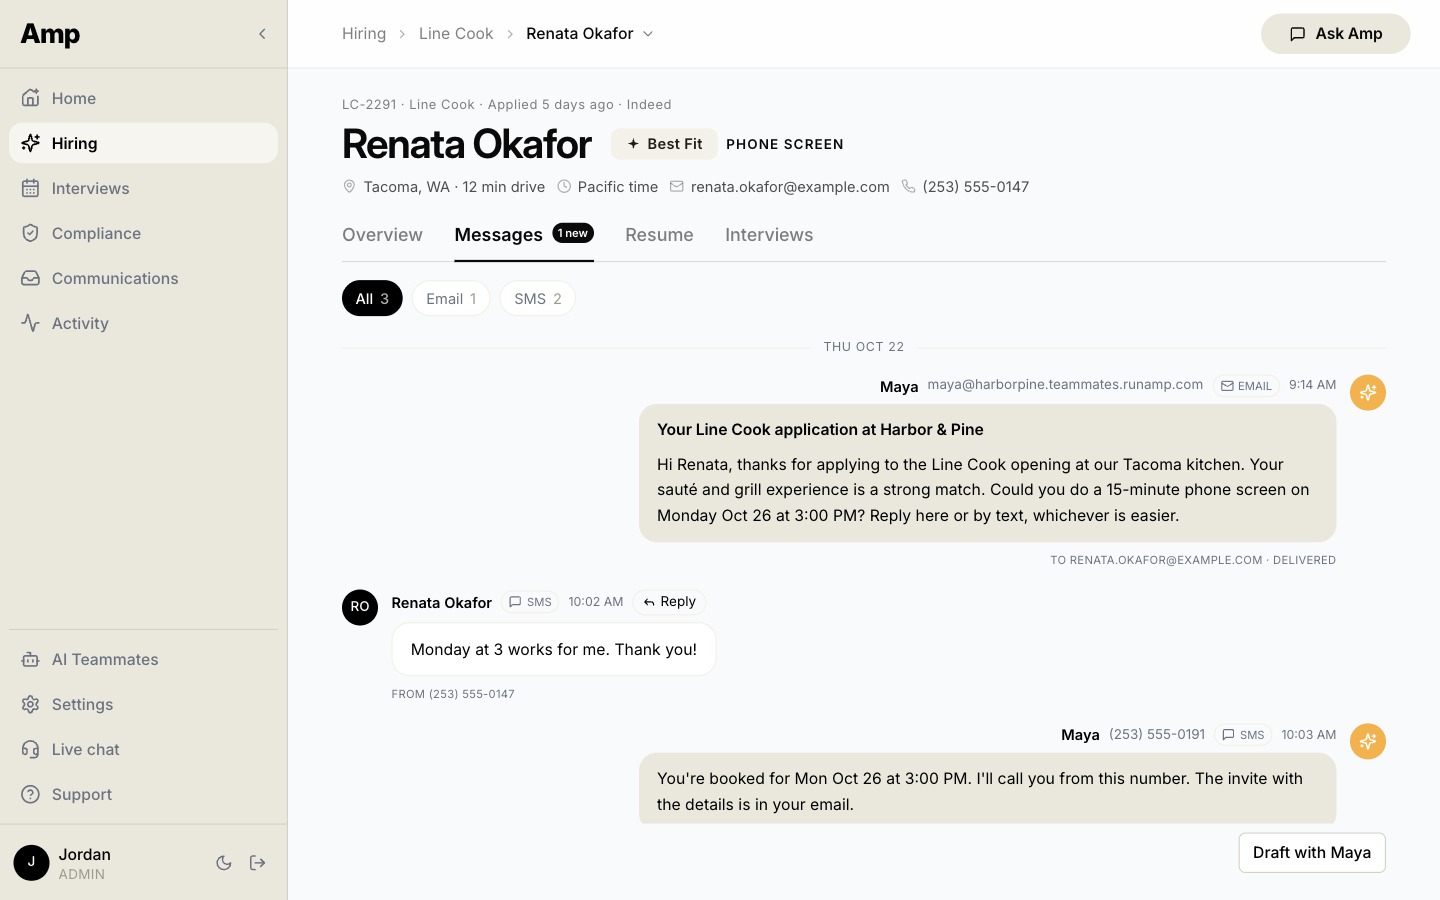Click Maya's AI avatar on the email
Screen dimensions: 1440x900
tap(1368, 392)
